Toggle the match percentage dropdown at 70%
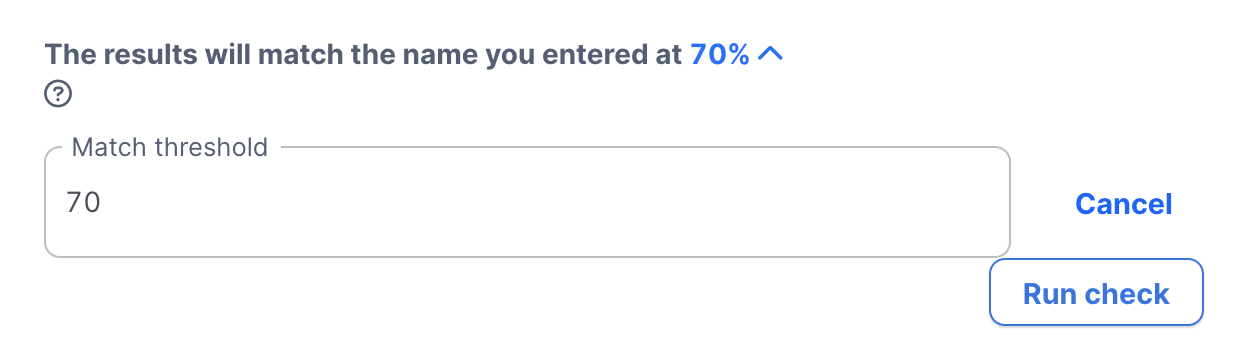This screenshot has height=360, width=1246. pos(736,55)
